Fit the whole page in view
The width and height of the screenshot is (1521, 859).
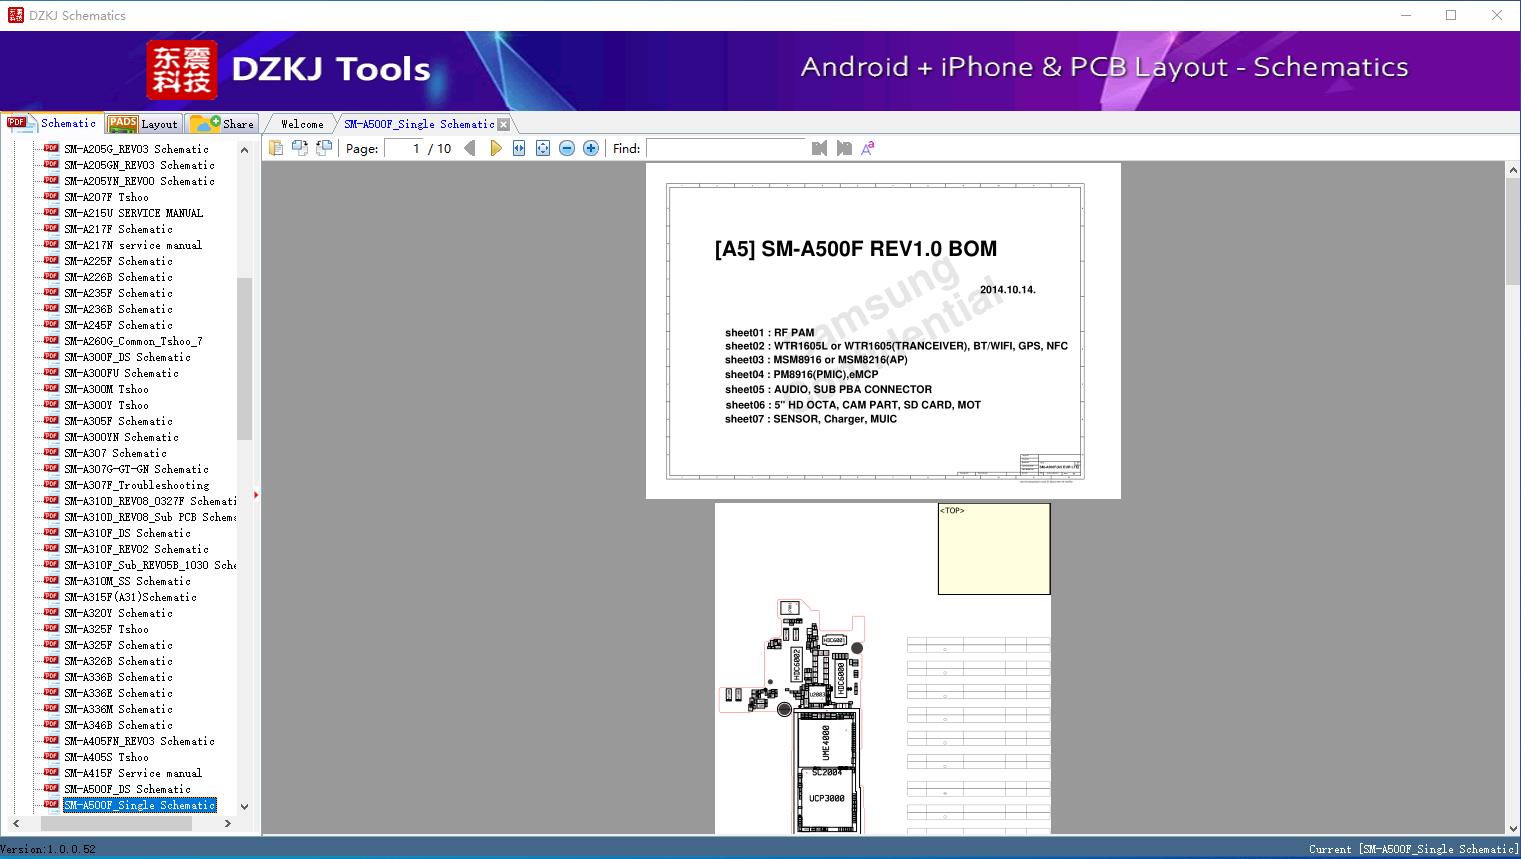point(543,148)
